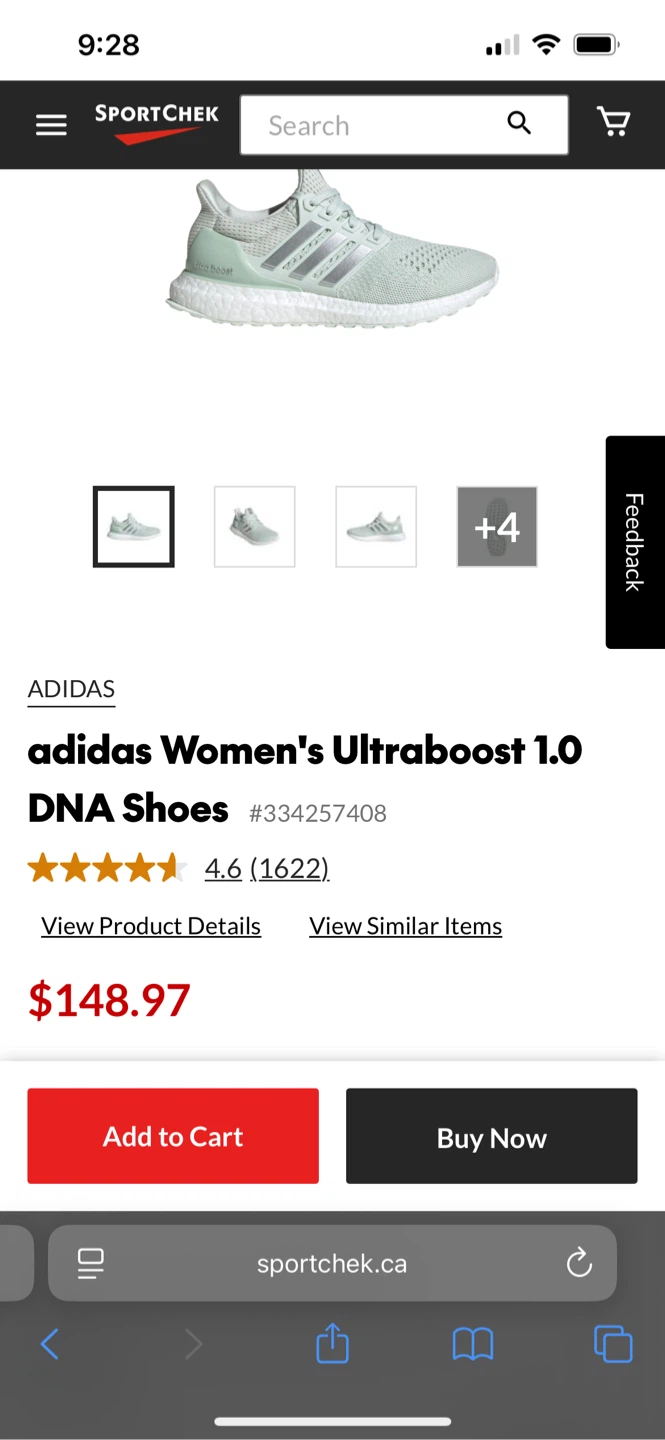The width and height of the screenshot is (665, 1440).
Task: Tap the sportchek.ca address bar
Action: coord(332,1263)
